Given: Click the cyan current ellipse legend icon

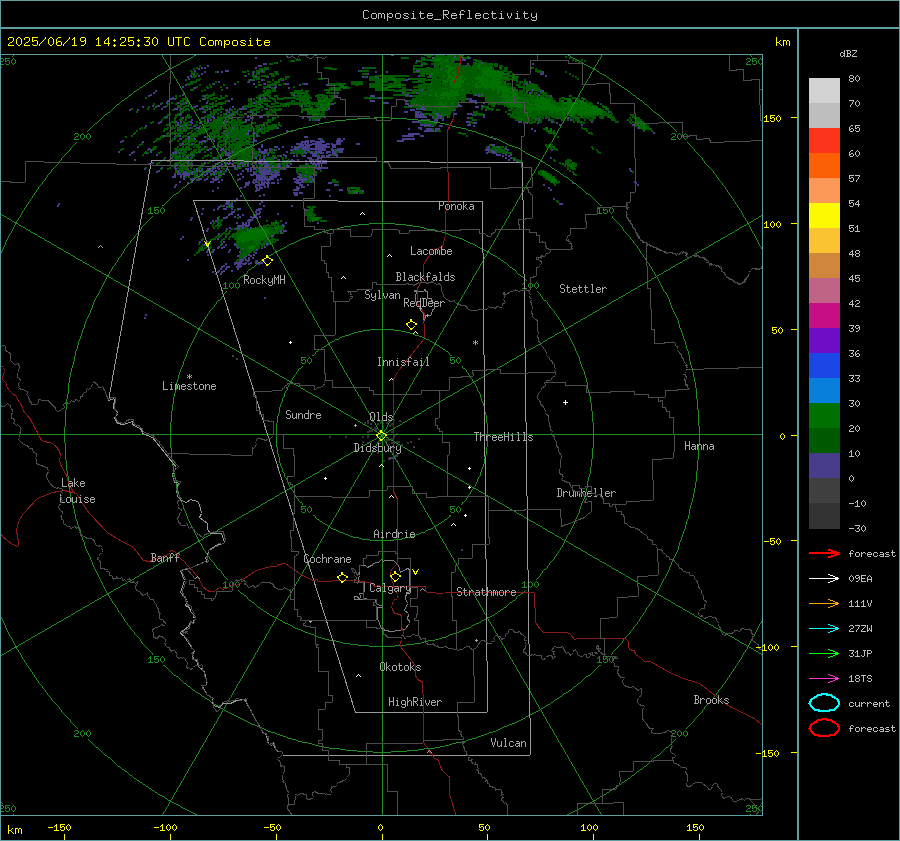Looking at the screenshot, I should click(824, 703).
